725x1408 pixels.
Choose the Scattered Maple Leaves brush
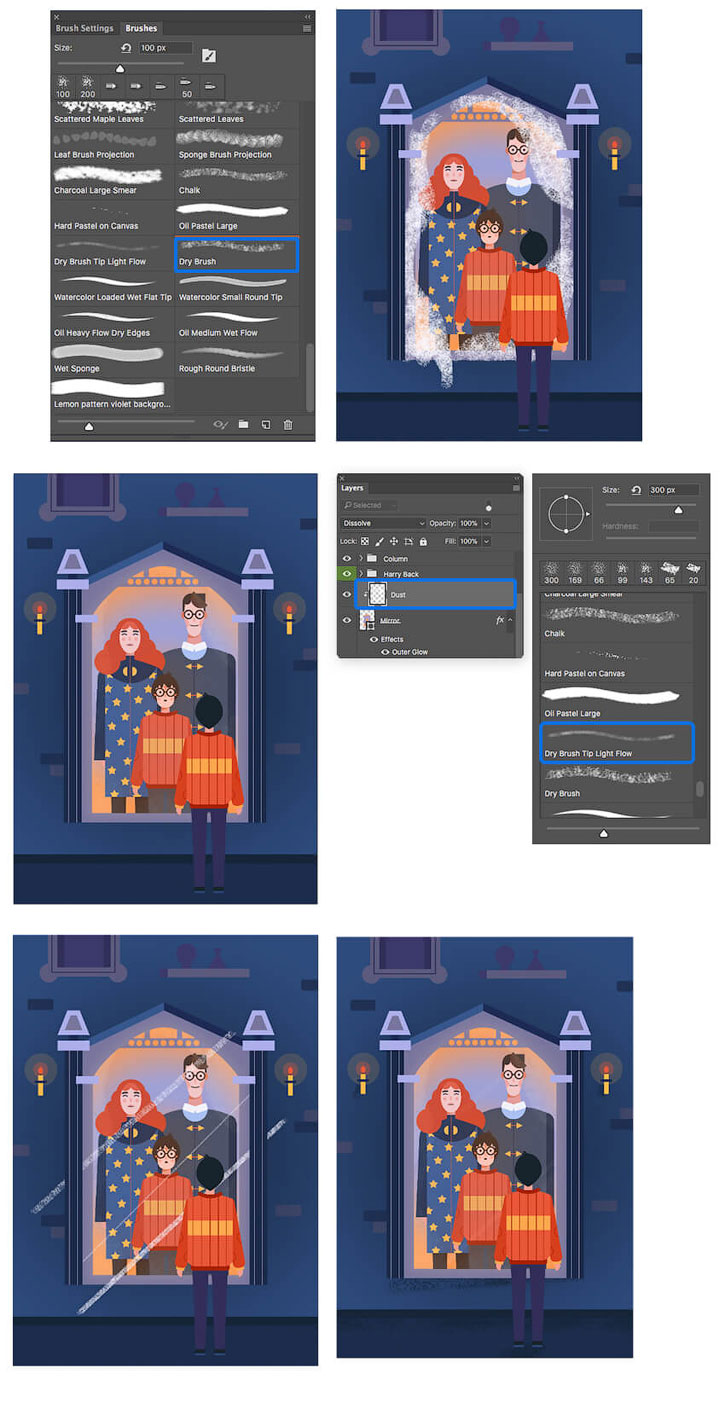point(112,113)
